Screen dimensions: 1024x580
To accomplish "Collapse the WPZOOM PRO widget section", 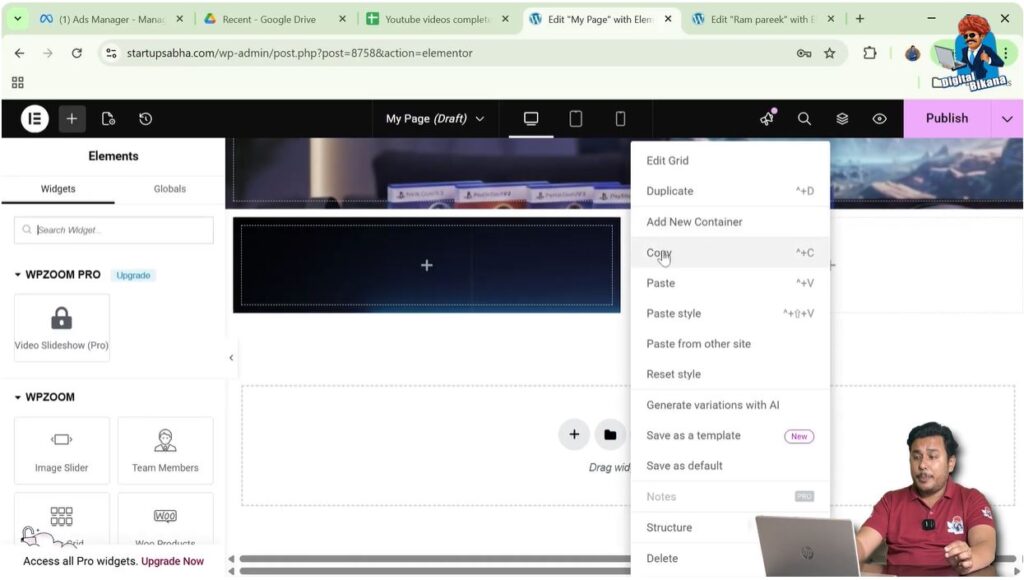I will pos(19,275).
